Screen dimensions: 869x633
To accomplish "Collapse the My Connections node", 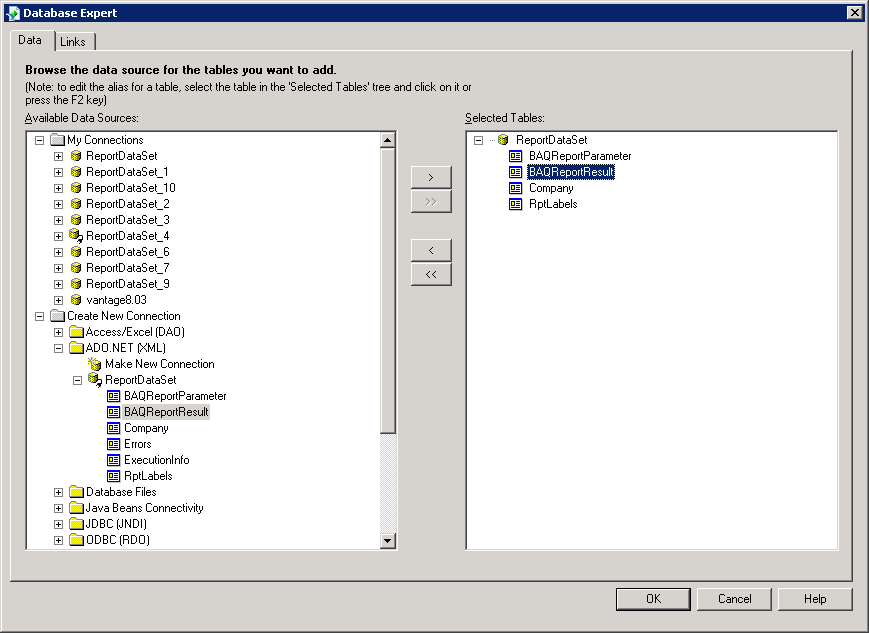I will tap(39, 140).
